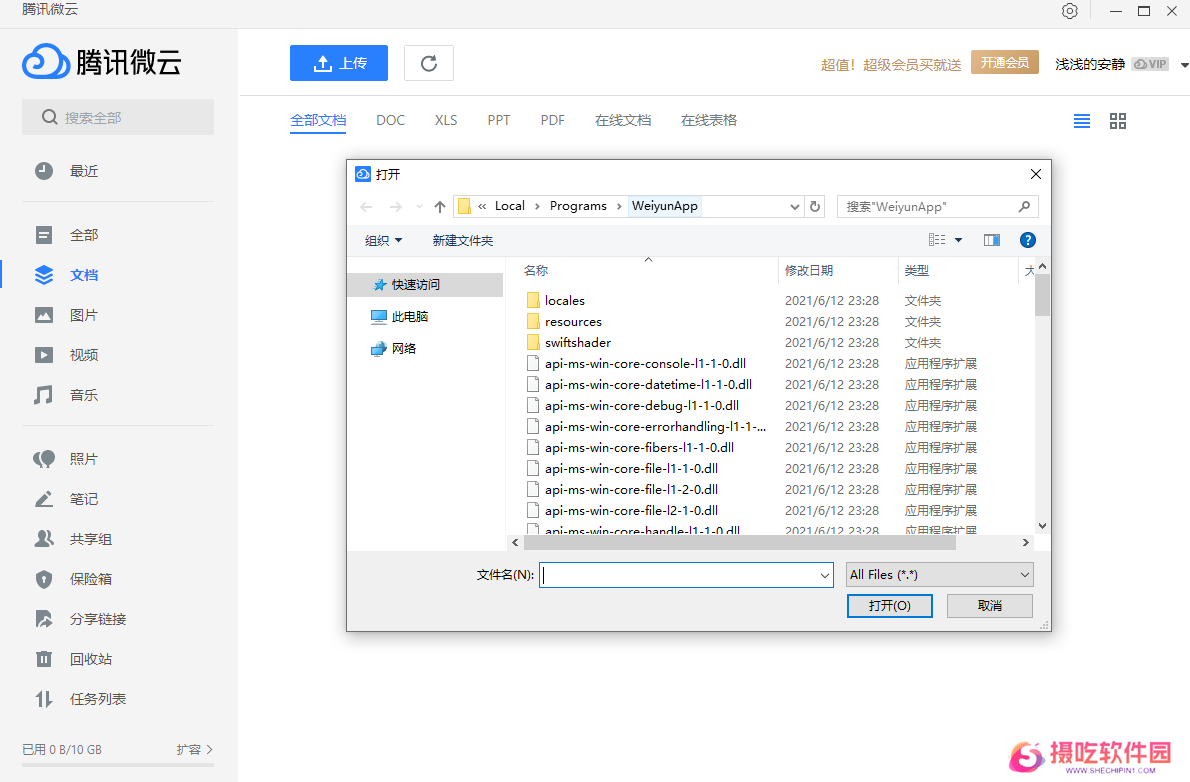Toggle the preview pane in file dialog
Image resolution: width=1190 pixels, height=782 pixels.
point(992,240)
